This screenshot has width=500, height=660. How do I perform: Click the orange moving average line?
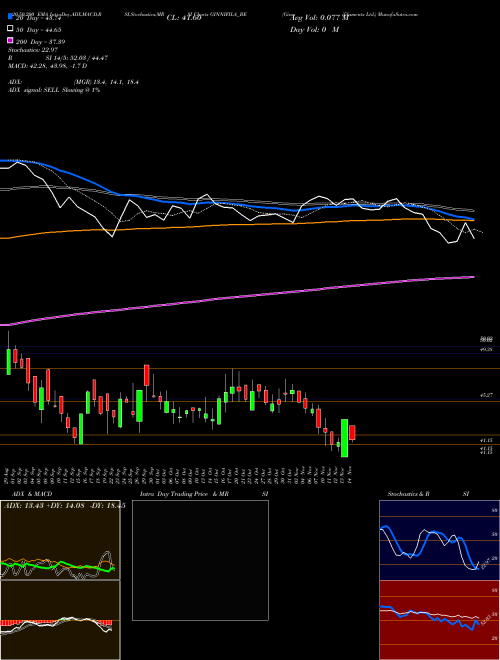[236, 225]
